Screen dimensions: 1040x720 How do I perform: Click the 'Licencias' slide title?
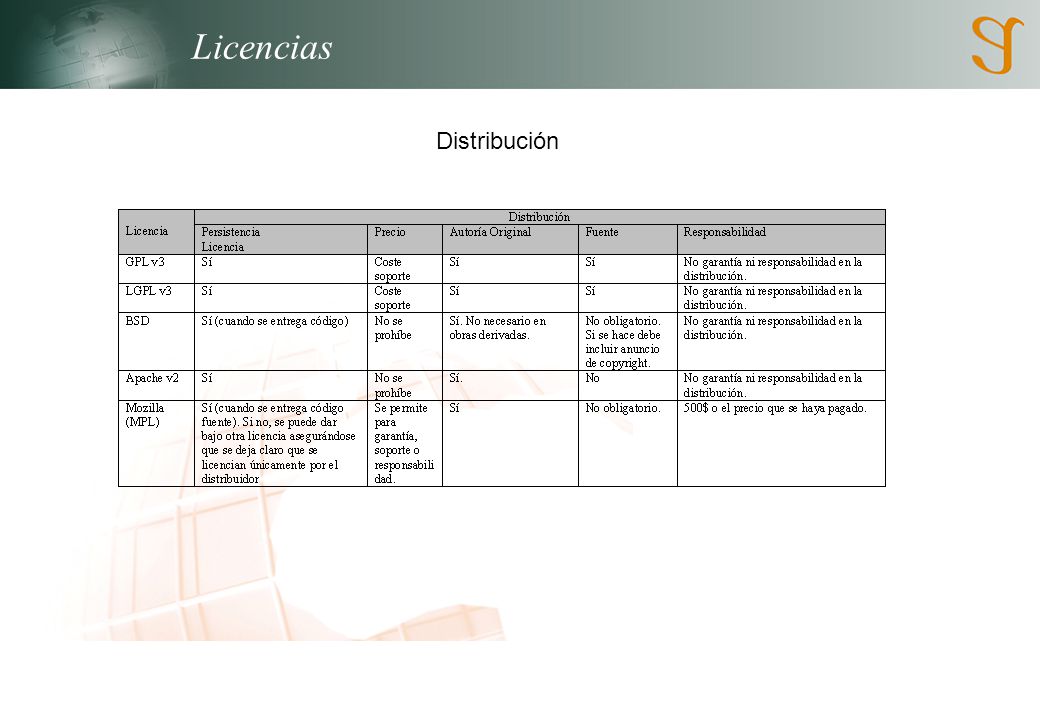pos(261,47)
